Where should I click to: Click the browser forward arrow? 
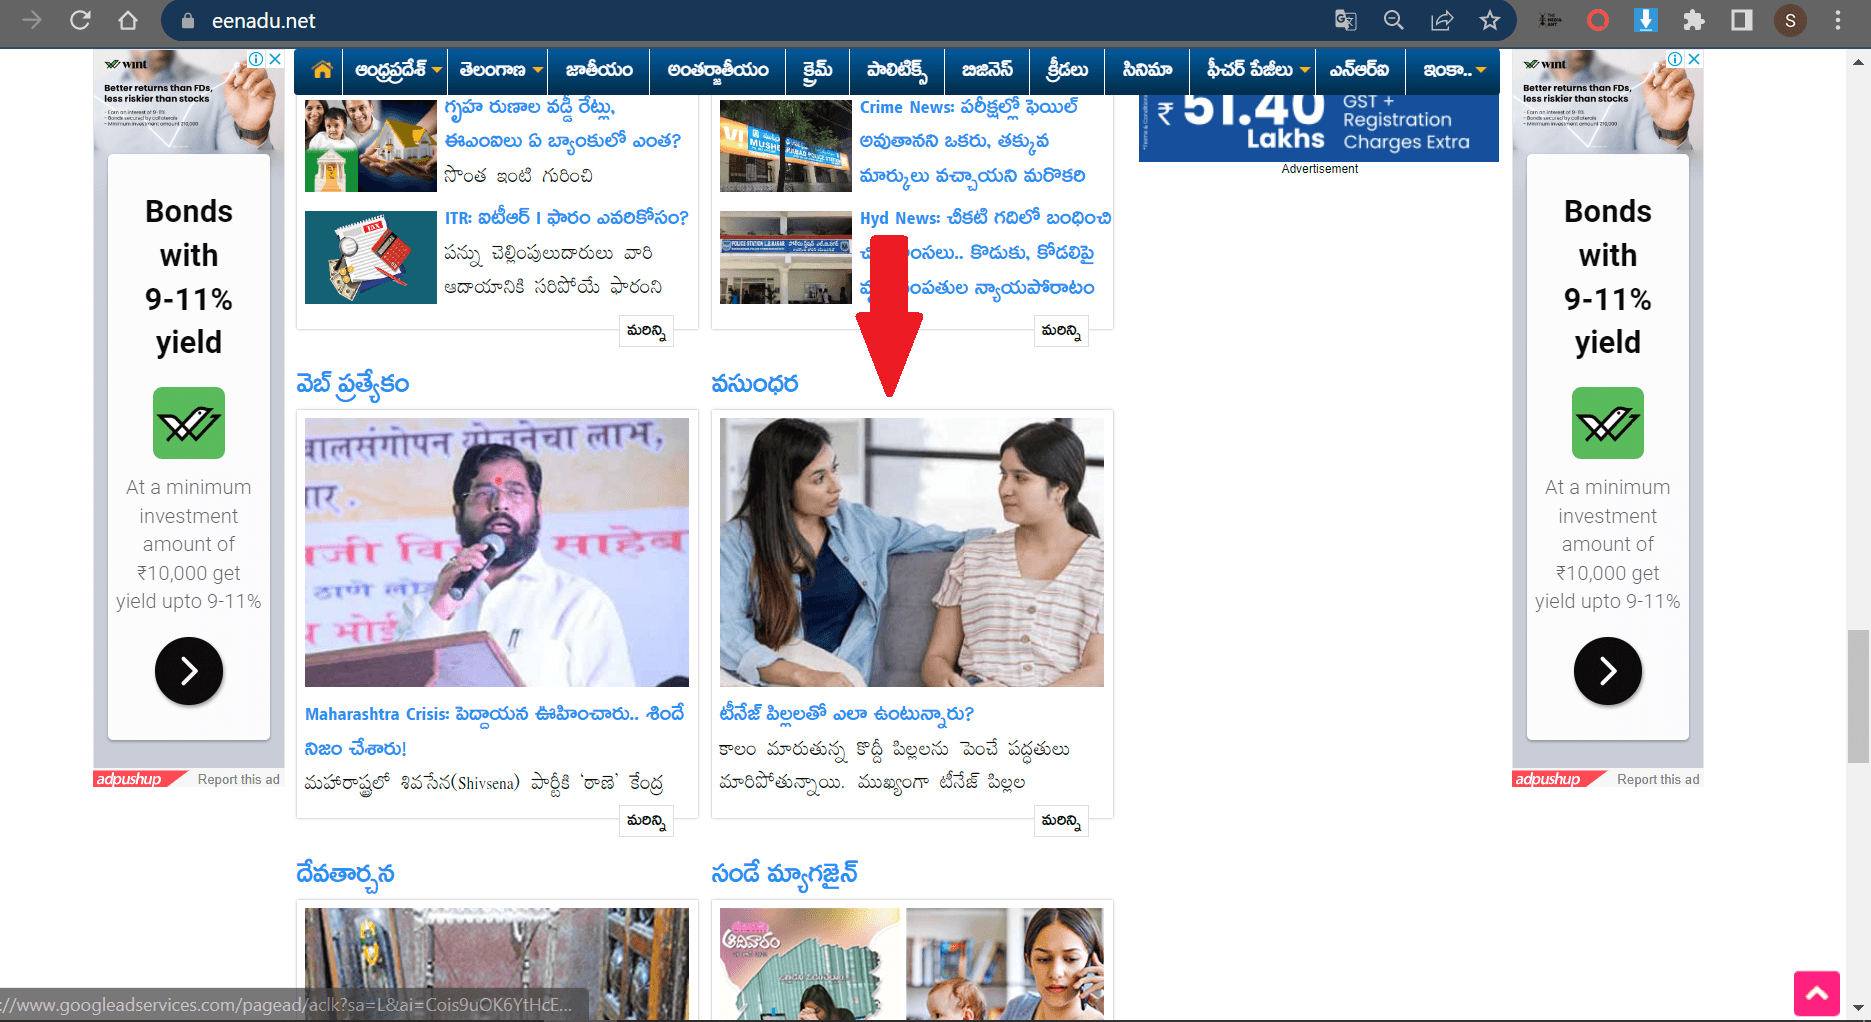[33, 20]
